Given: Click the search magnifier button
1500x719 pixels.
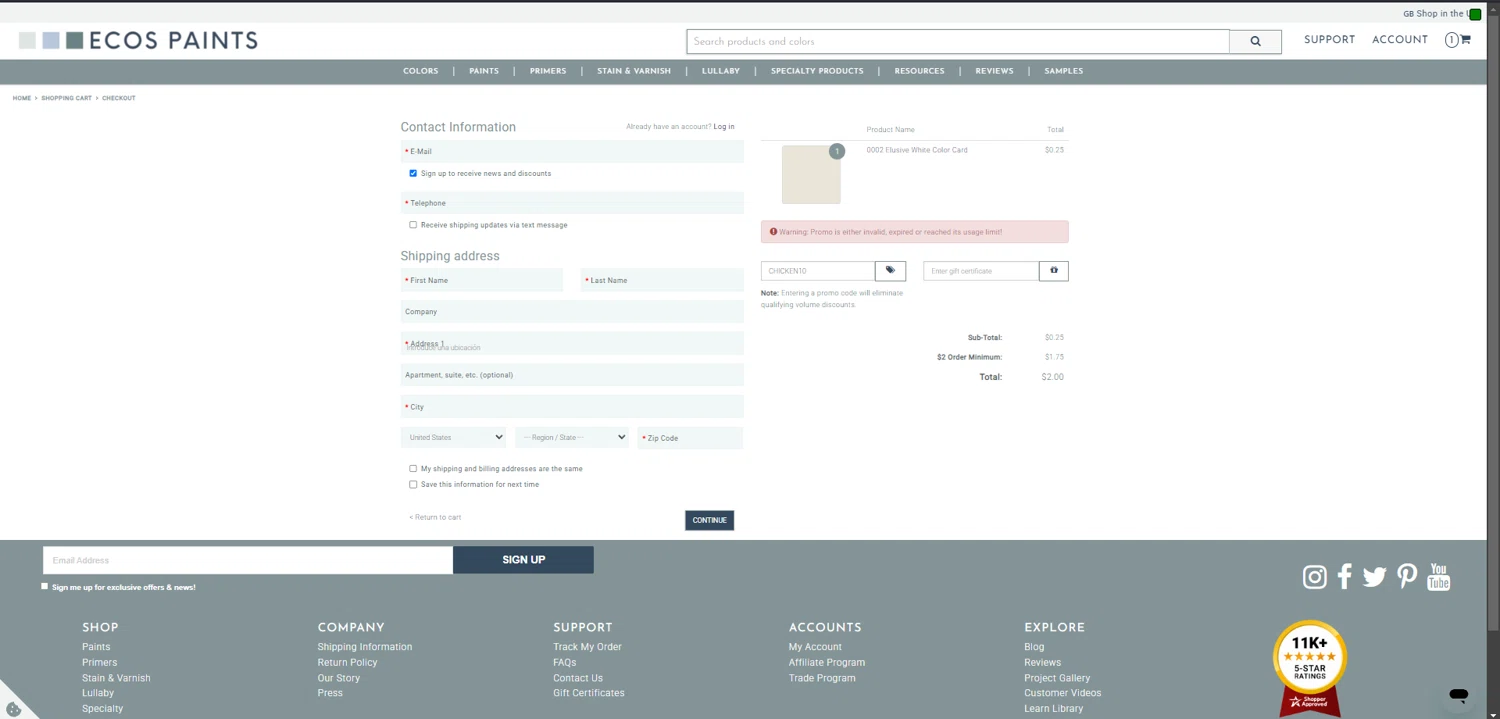Looking at the screenshot, I should point(1255,41).
